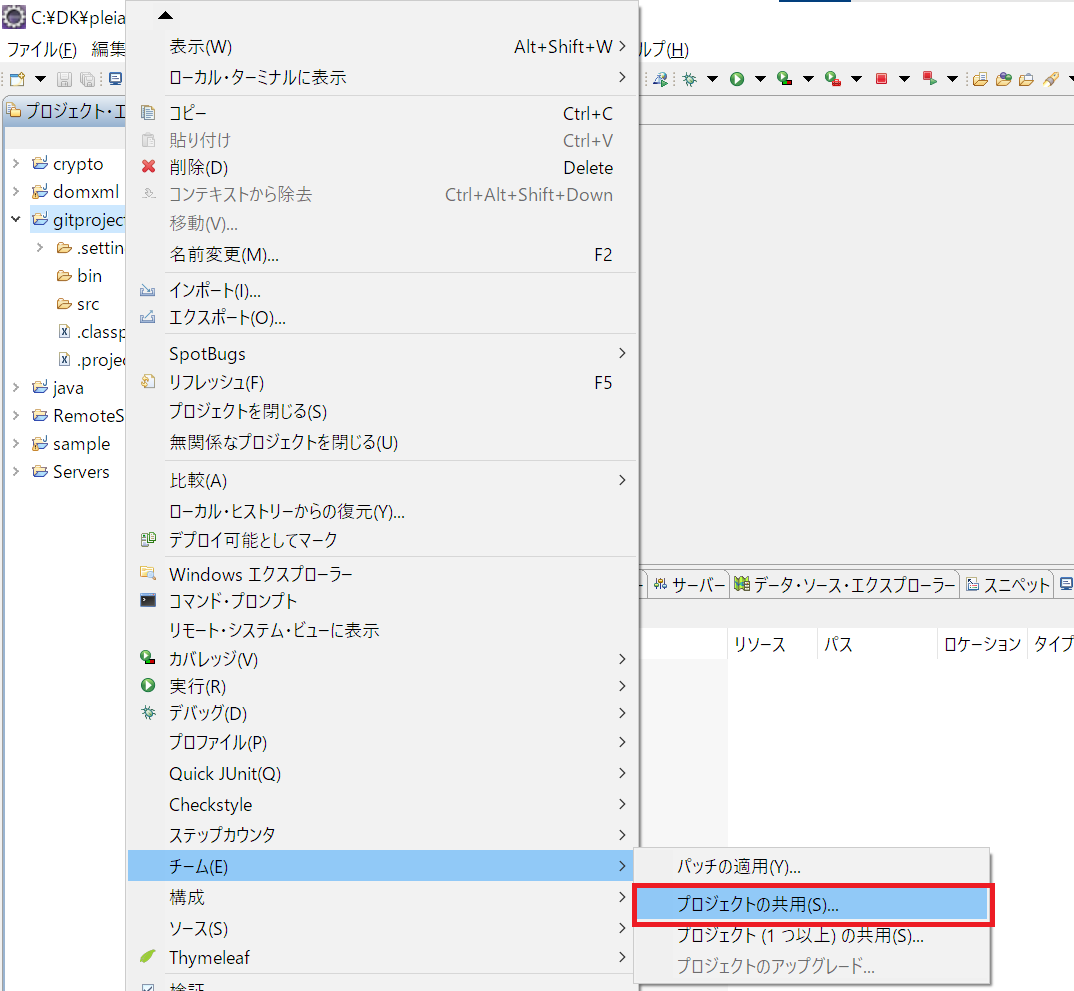Click the blue terminal monitor toolbar icon

116,79
